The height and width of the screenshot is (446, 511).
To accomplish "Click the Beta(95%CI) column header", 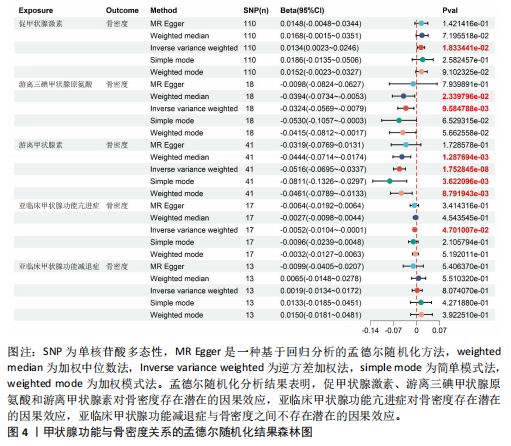I will 302,10.
